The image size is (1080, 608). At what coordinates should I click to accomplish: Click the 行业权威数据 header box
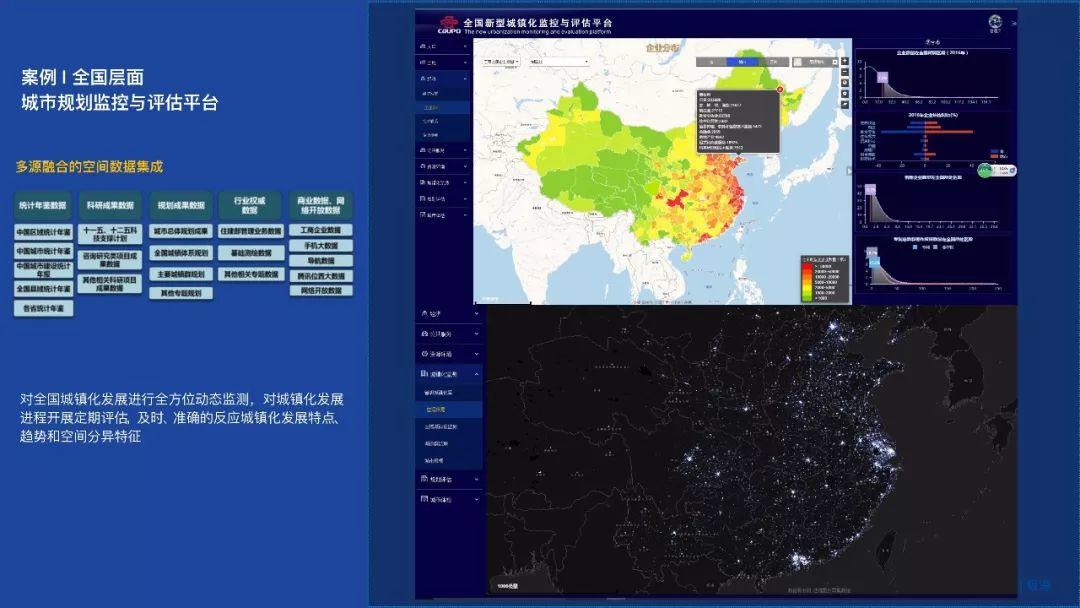pos(250,205)
